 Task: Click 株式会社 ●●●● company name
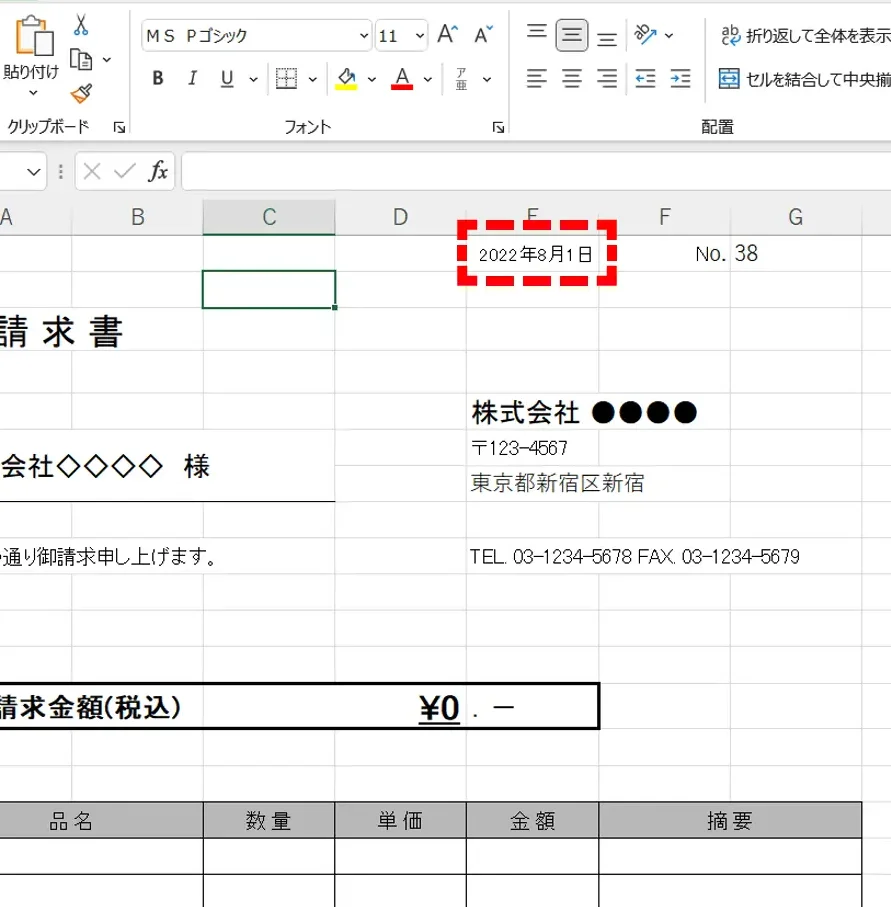pos(584,412)
